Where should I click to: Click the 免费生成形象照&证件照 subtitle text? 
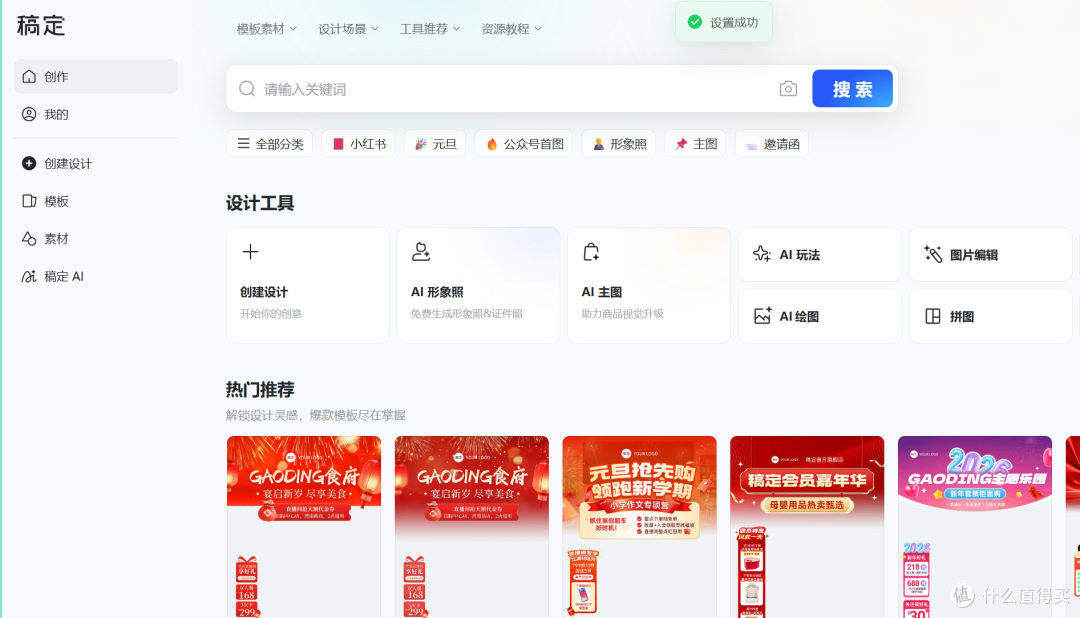point(466,313)
